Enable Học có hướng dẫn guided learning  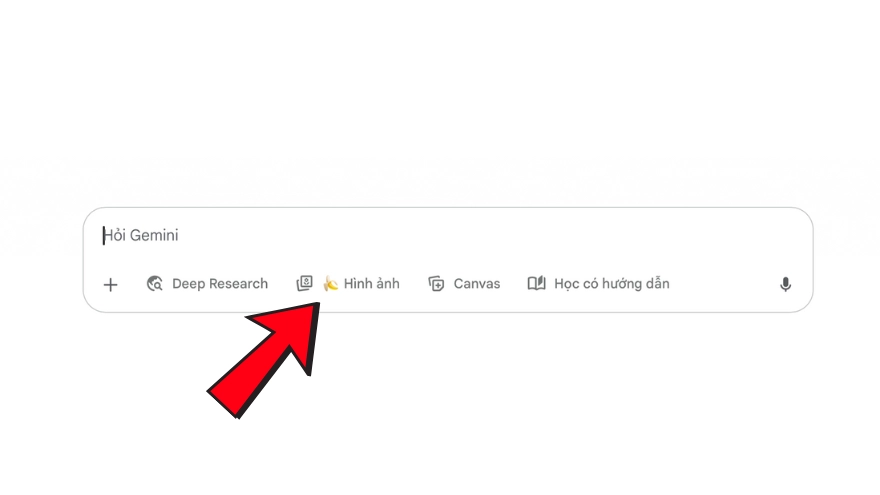[x=612, y=284]
